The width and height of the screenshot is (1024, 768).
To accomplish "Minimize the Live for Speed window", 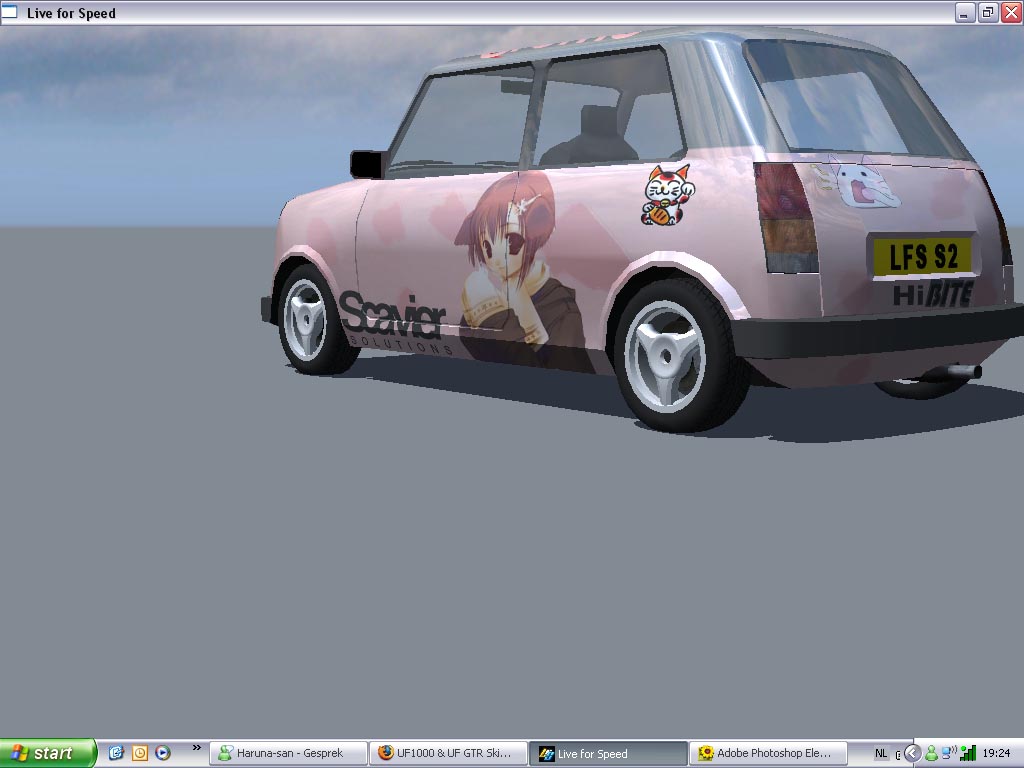I will tap(965, 12).
